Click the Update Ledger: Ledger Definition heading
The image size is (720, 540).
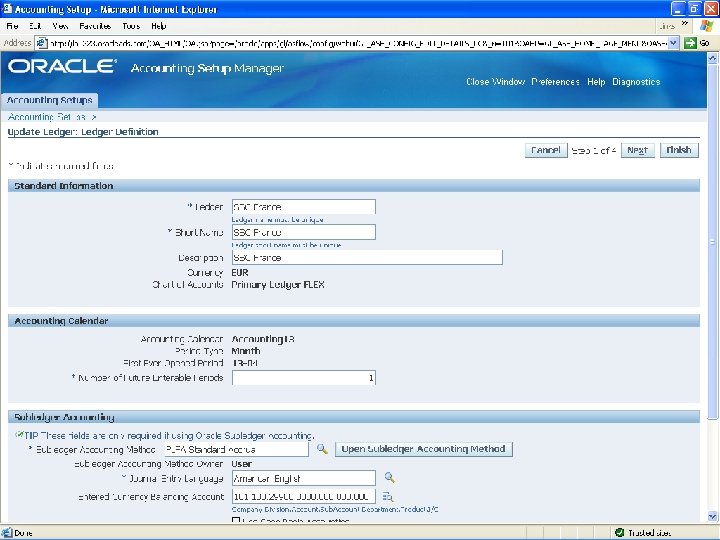pos(83,132)
